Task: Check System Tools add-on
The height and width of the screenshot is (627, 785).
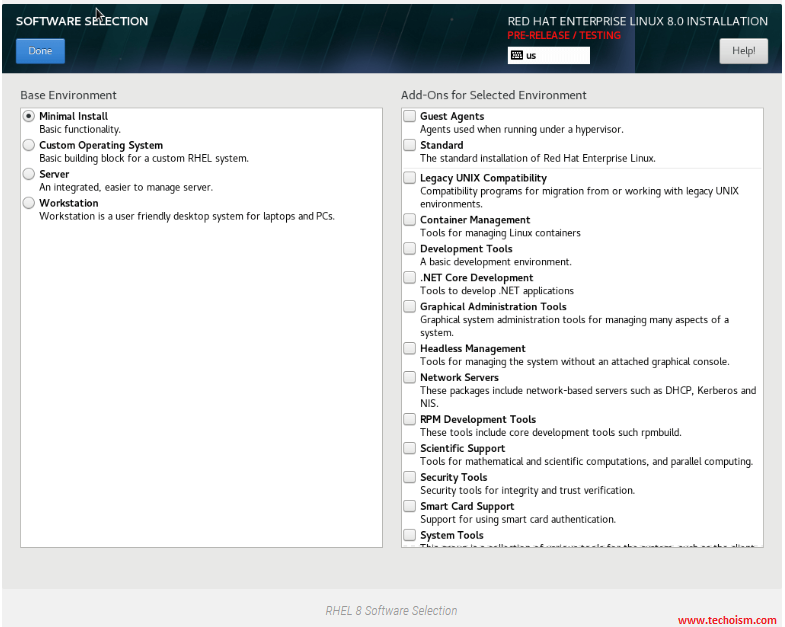Action: pos(410,535)
